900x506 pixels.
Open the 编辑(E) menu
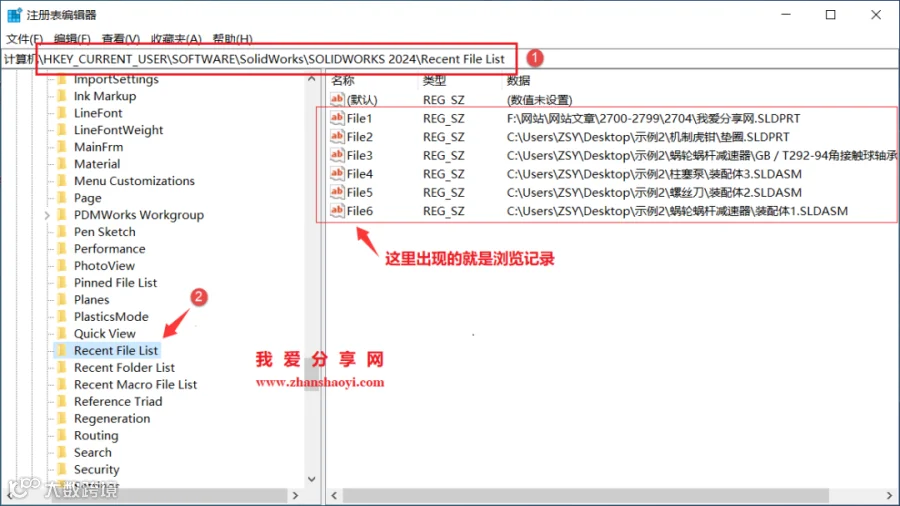coord(72,38)
